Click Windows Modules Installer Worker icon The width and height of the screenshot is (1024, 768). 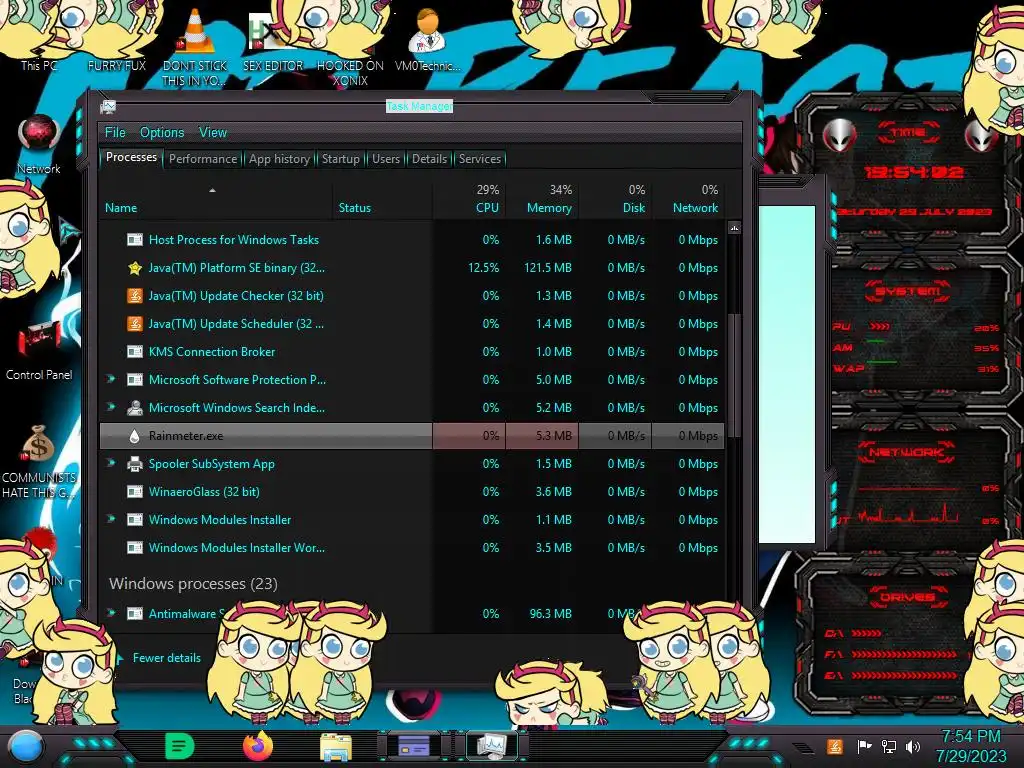135,548
